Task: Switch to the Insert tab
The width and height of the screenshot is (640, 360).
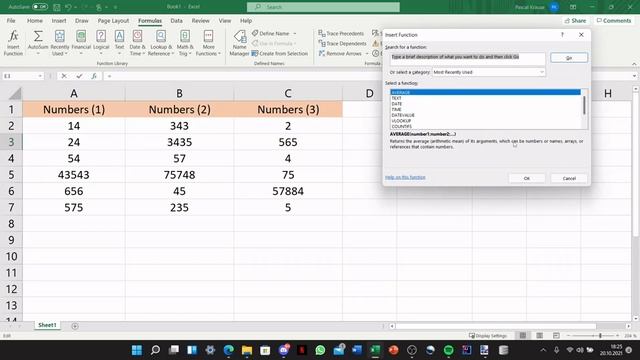Action: coord(59,20)
